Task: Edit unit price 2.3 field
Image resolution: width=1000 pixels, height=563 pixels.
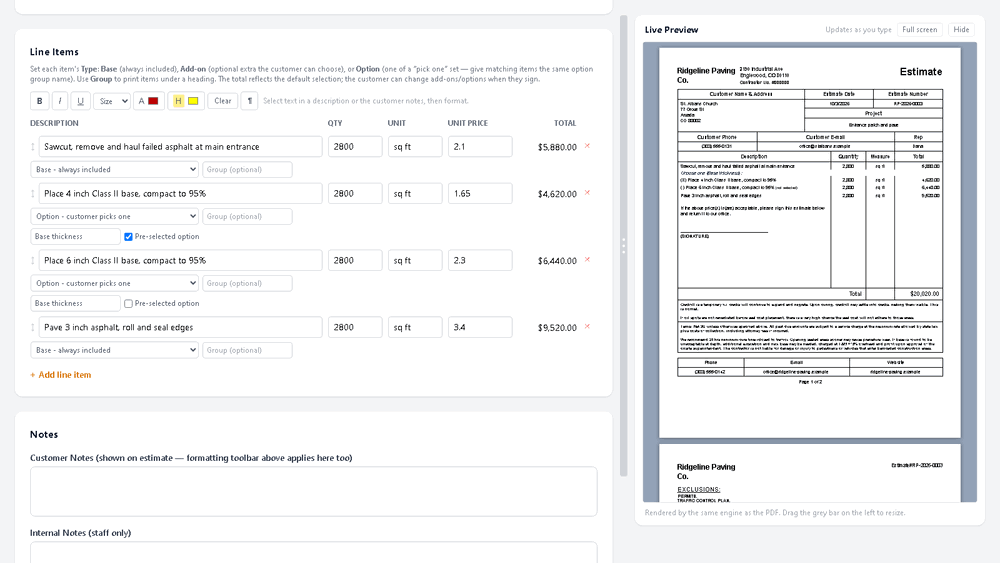Action: click(480, 261)
